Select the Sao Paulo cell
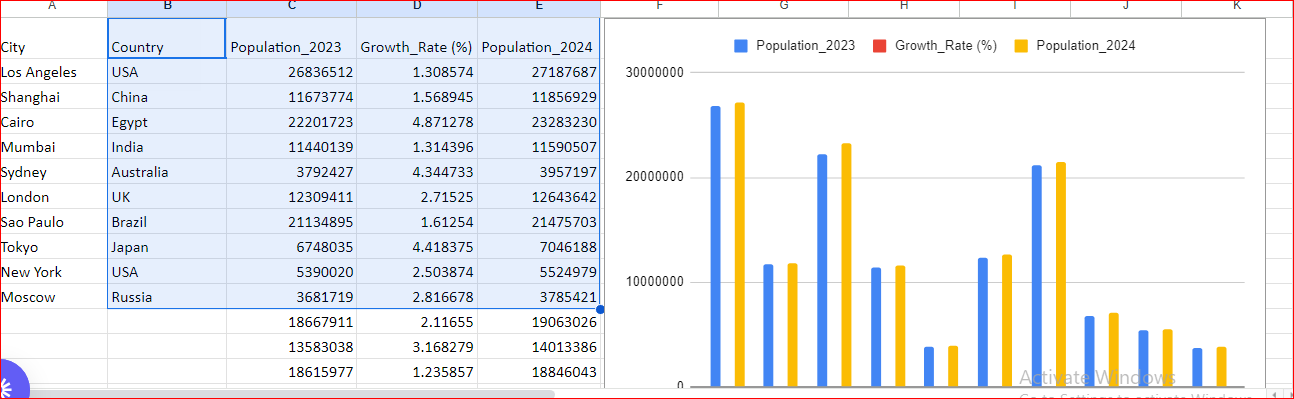The height and width of the screenshot is (399, 1294). point(53,222)
